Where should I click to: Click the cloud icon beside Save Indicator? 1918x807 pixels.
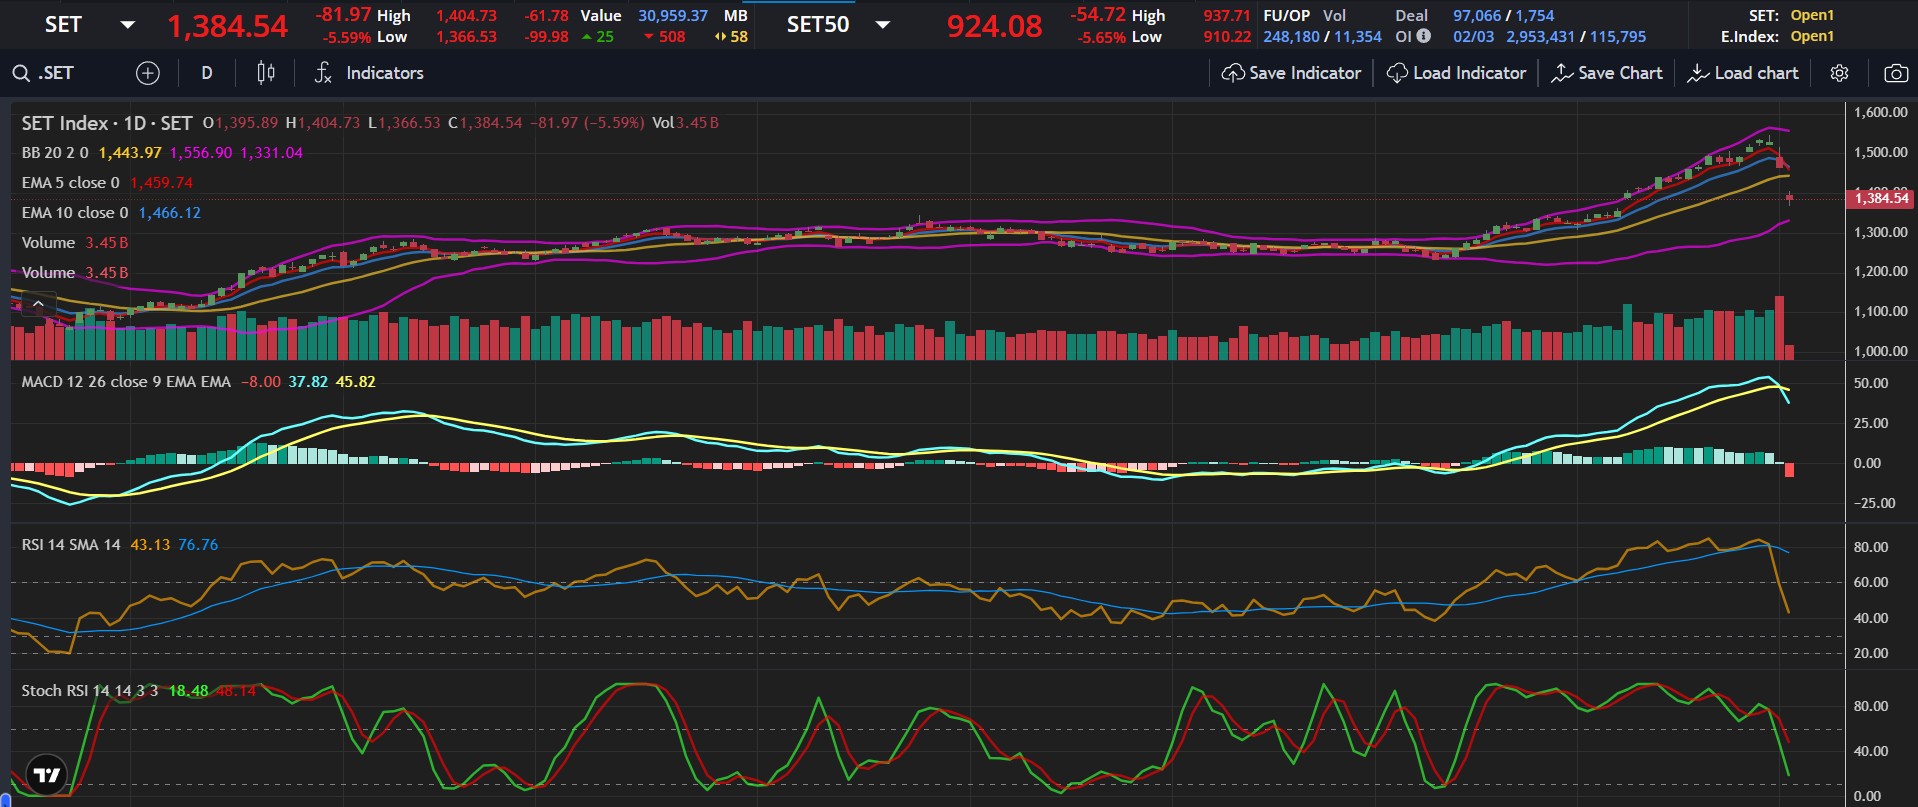click(x=1233, y=73)
